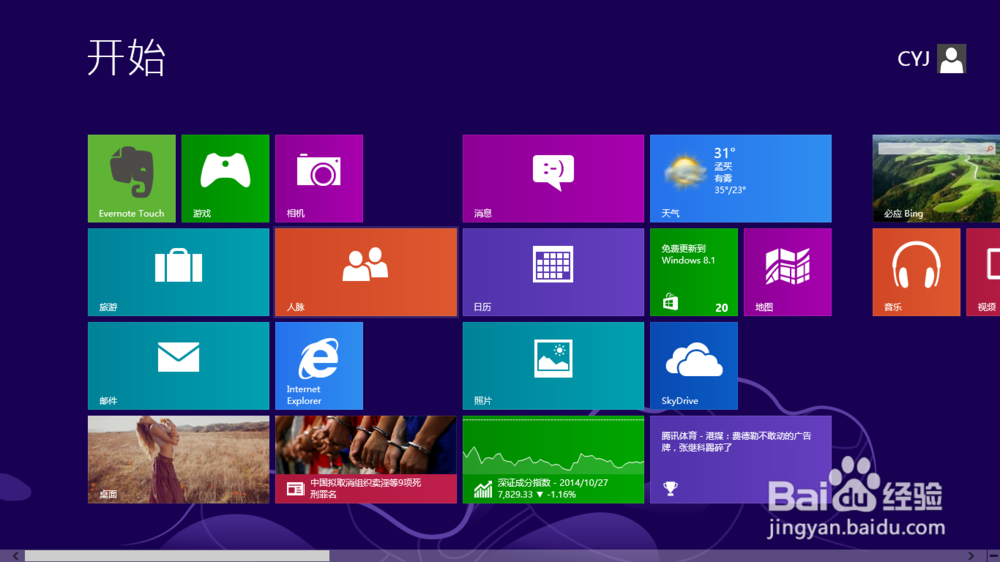
Task: Click the CYJ username text
Action: [x=913, y=59]
